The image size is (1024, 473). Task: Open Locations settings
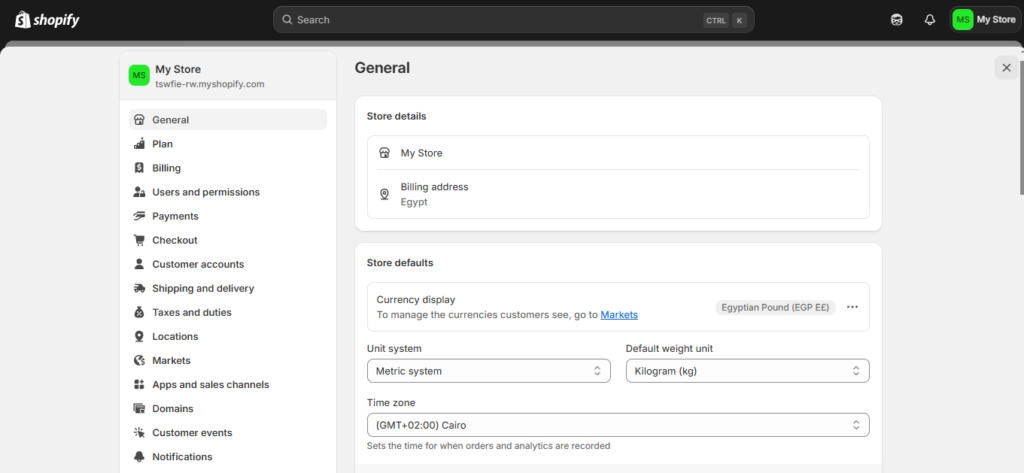pos(228,336)
